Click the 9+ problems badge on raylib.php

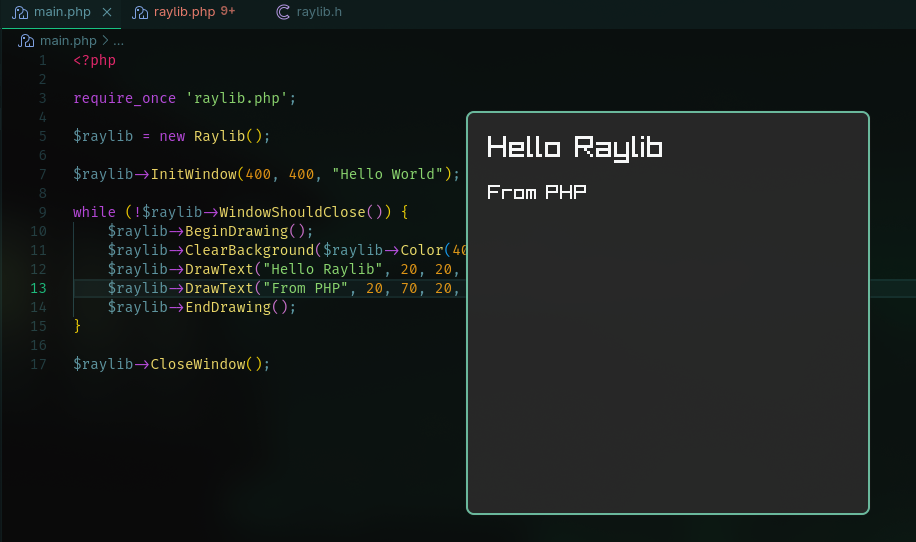point(228,11)
